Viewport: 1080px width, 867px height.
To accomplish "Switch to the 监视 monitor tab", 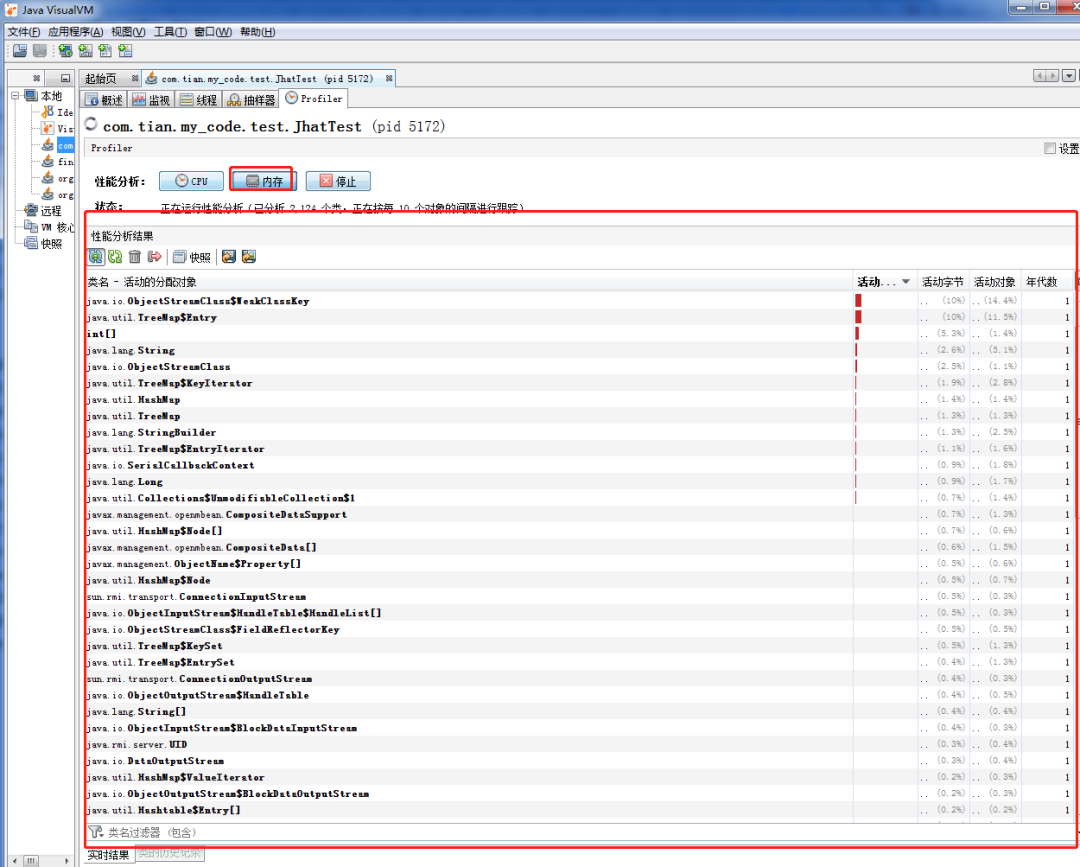I will coord(152,100).
